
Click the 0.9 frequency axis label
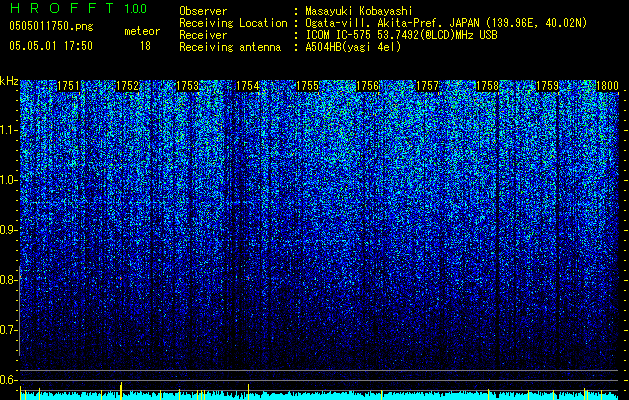click(8, 230)
